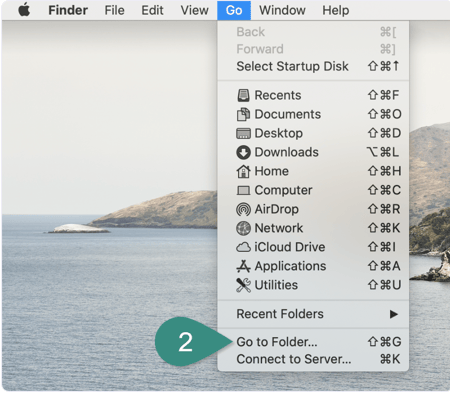Select the Documents menu label
Screen dimensions: 450x393
(288, 114)
